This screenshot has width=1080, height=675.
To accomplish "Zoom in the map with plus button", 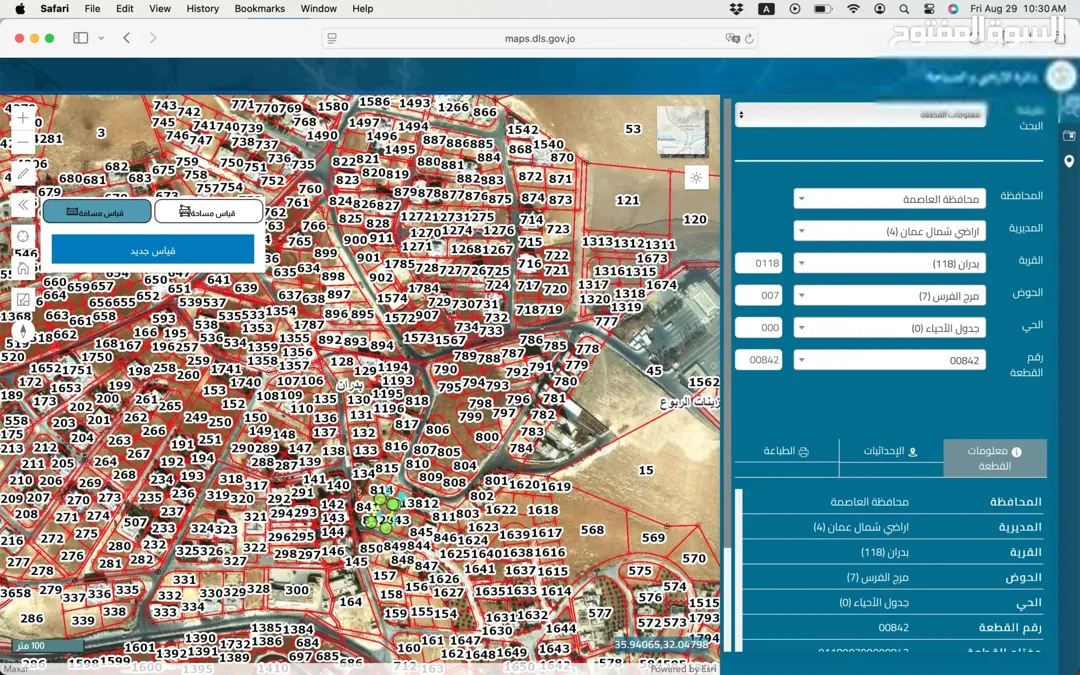I will pos(23,118).
